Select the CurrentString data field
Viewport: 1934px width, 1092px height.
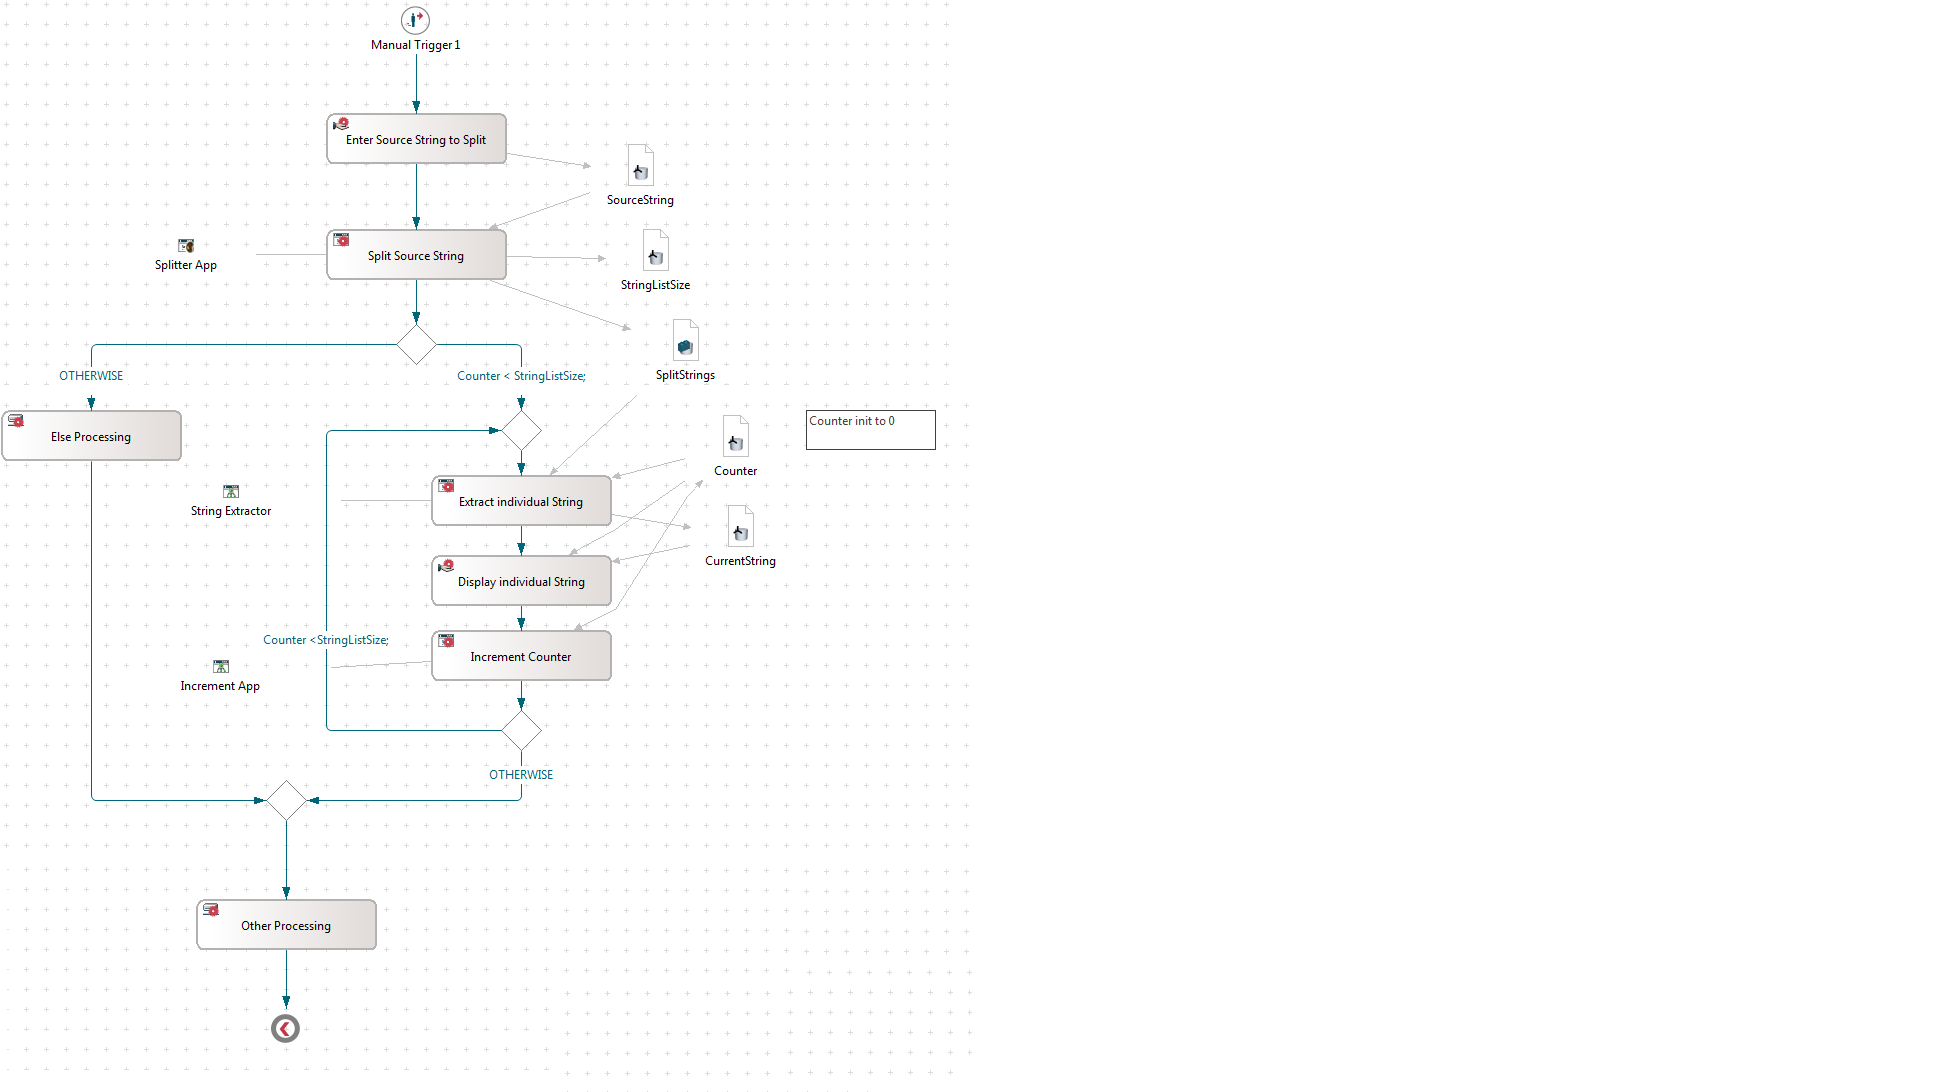tap(739, 531)
